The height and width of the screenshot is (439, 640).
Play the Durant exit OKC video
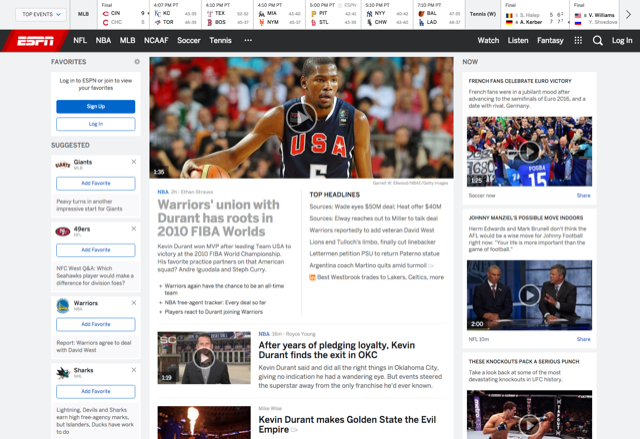point(204,358)
